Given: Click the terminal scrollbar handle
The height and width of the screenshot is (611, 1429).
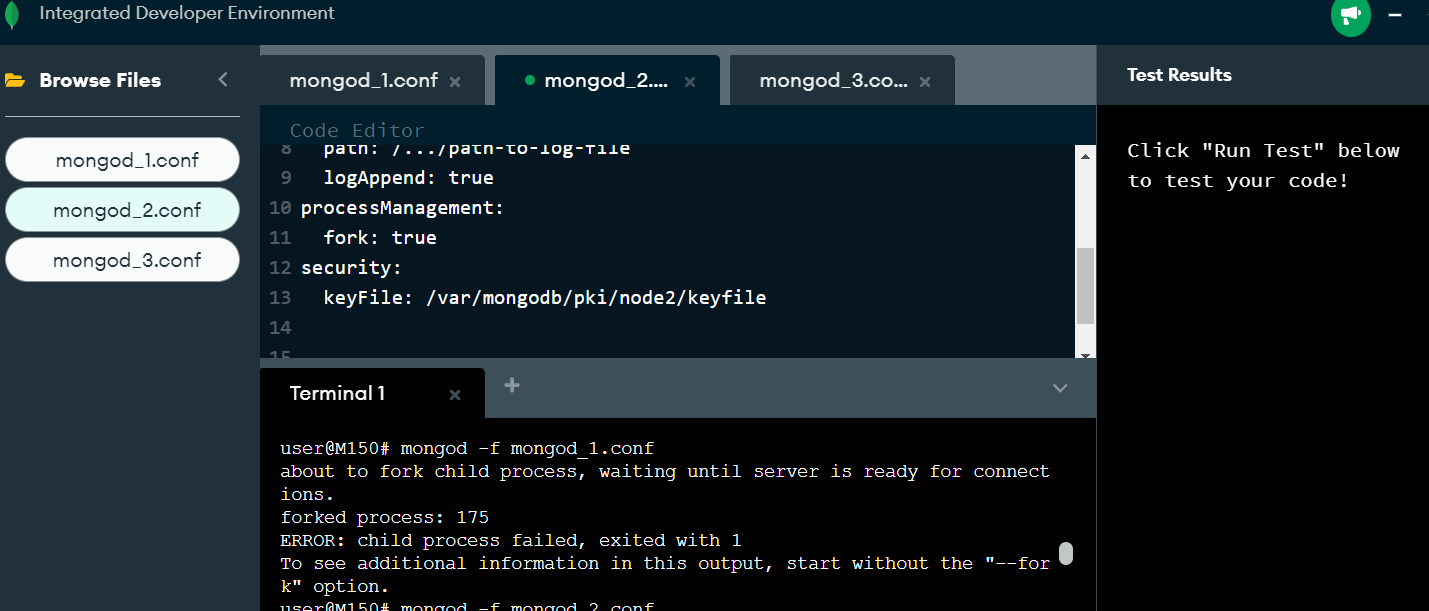Looking at the screenshot, I should 1066,553.
